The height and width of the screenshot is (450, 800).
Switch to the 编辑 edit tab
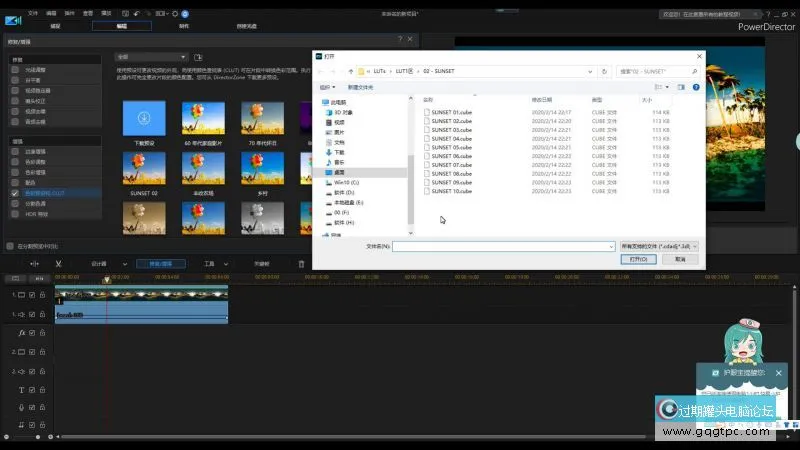tap(121, 26)
